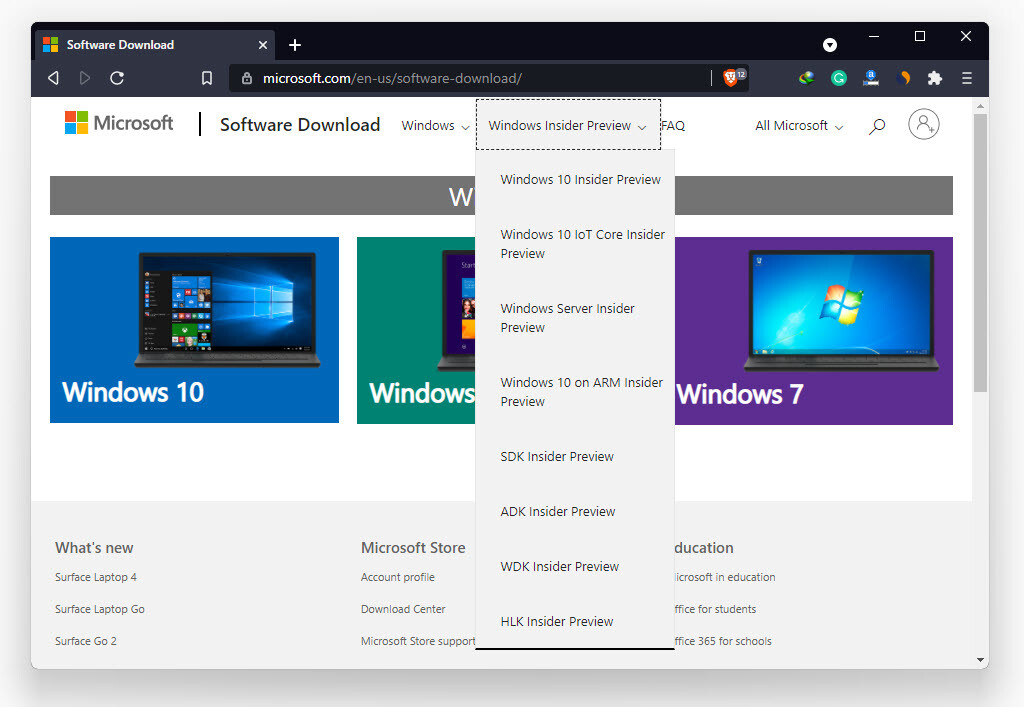Select Windows 10 Insider Preview

pos(581,180)
